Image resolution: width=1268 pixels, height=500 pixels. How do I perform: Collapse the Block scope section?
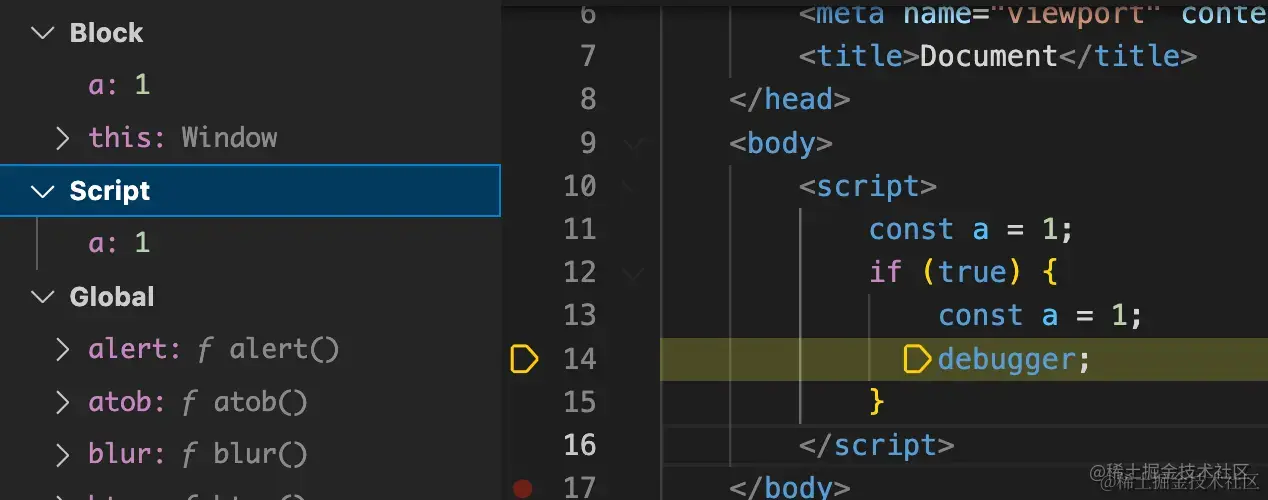click(42, 33)
